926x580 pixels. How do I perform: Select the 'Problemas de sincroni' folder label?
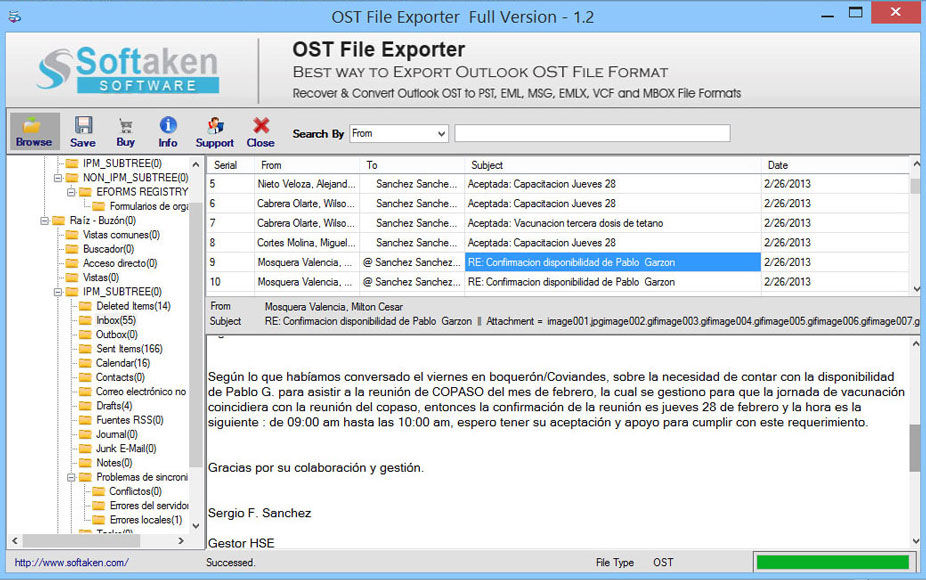[142, 477]
